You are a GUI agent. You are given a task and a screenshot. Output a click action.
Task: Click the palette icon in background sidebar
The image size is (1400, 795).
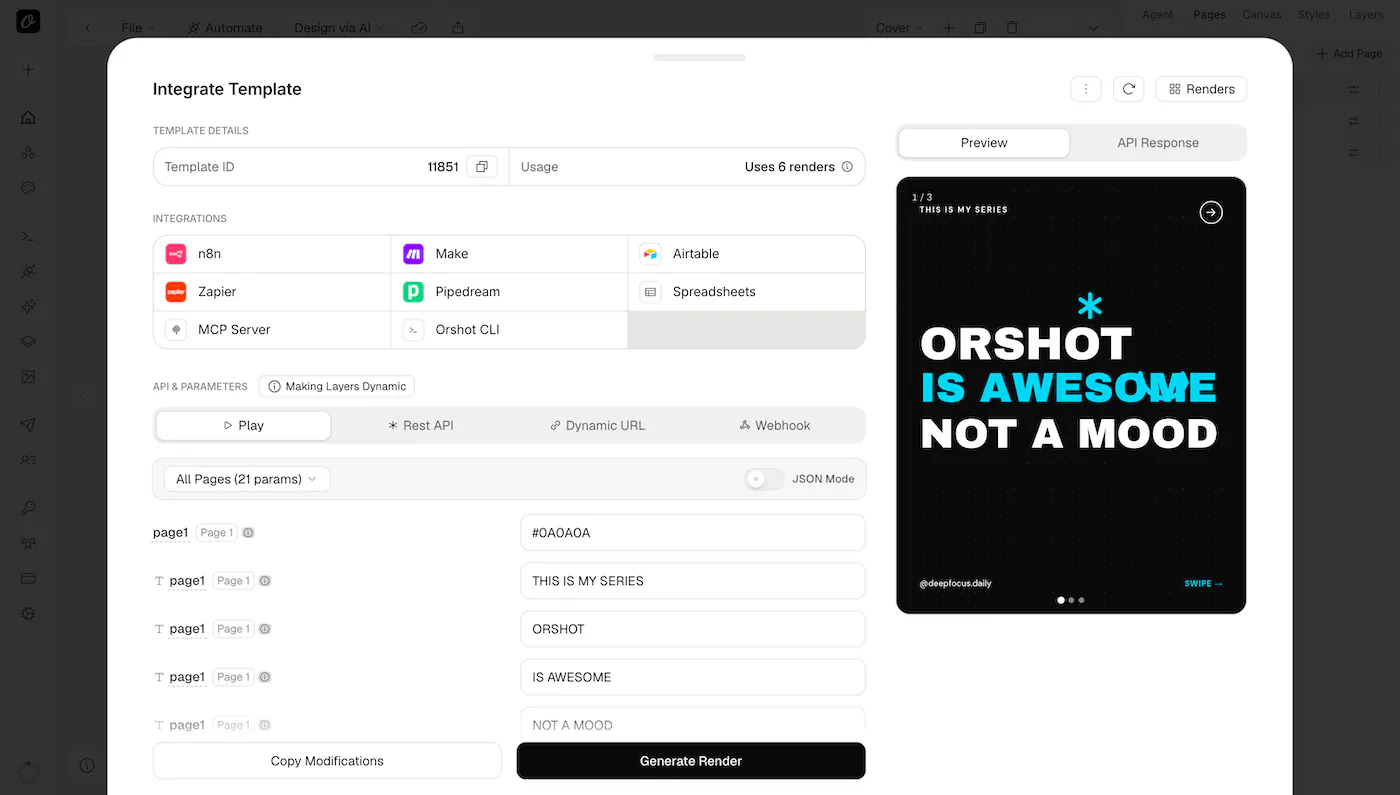(x=28, y=188)
